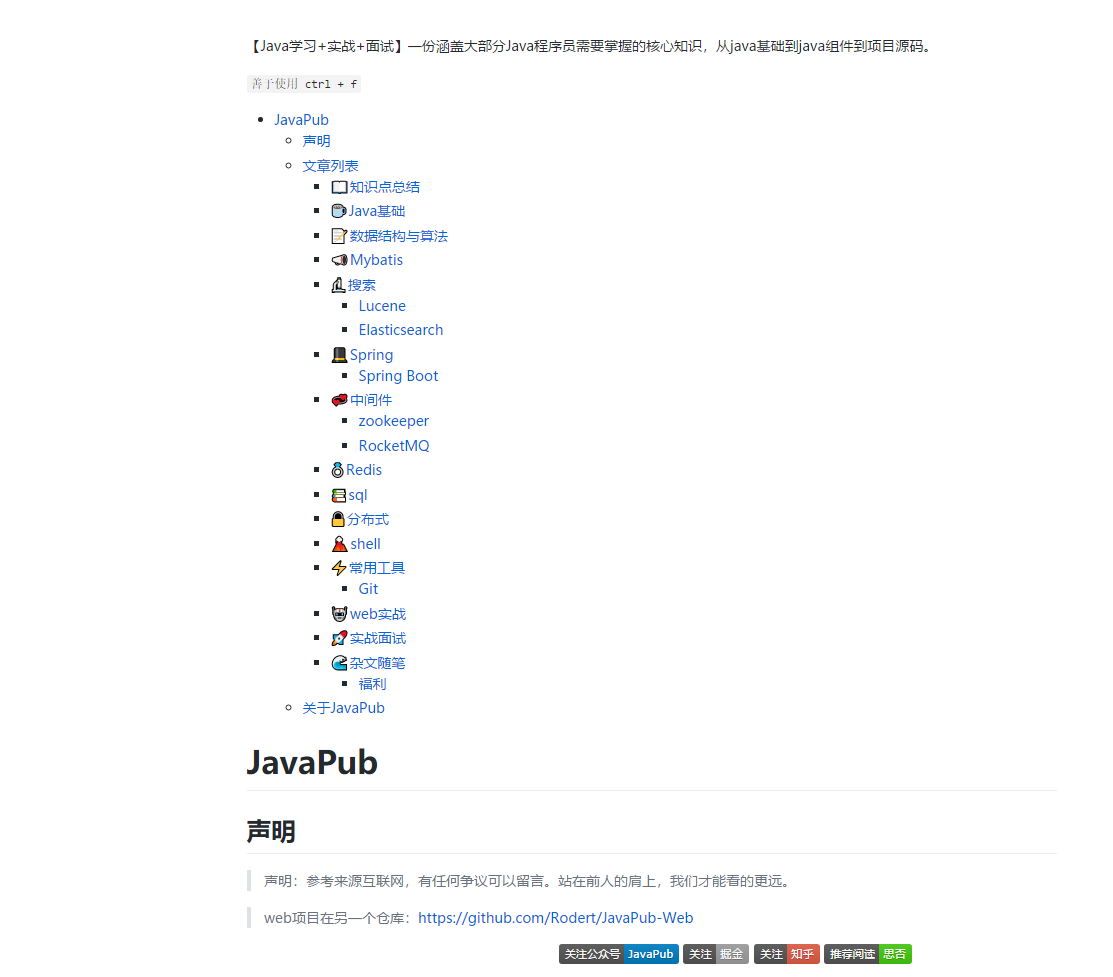Click the 关注公众号 JavaPub badge
The width and height of the screenshot is (1113, 977).
click(x=618, y=954)
